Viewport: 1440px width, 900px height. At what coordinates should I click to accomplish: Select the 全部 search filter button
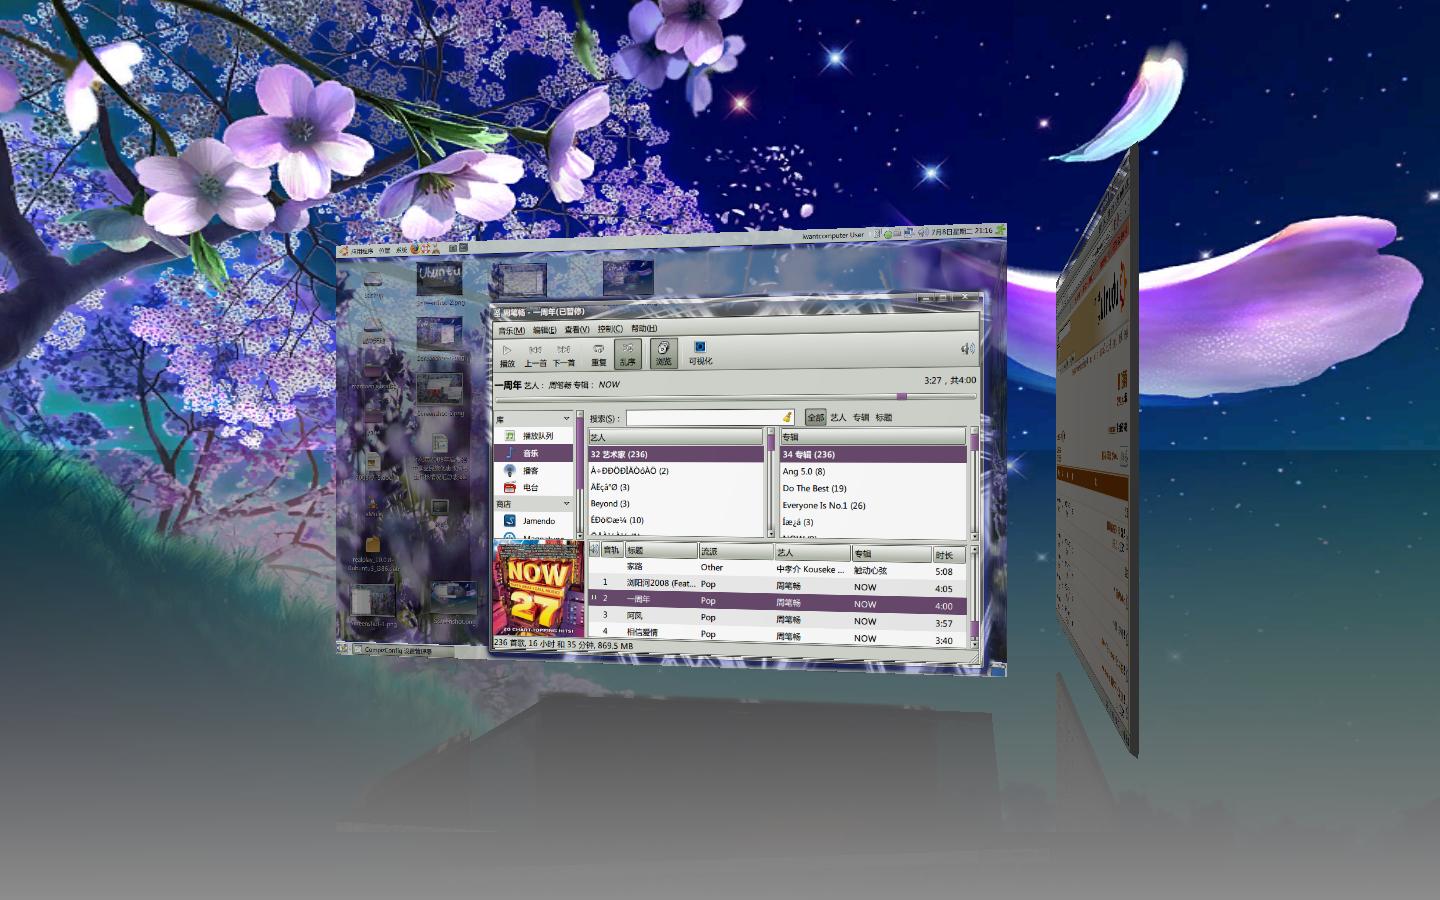point(815,417)
